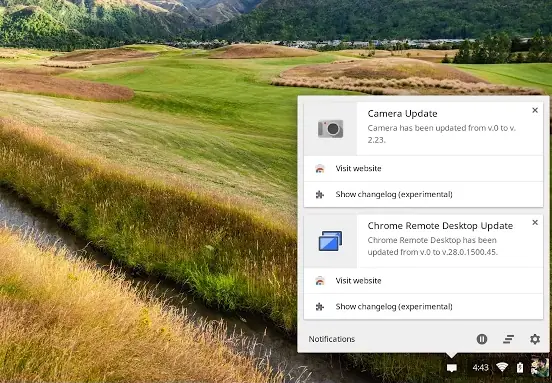Click puzzle icon in Remote Desktop changelog row
Image resolution: width=552 pixels, height=383 pixels.
click(x=320, y=307)
